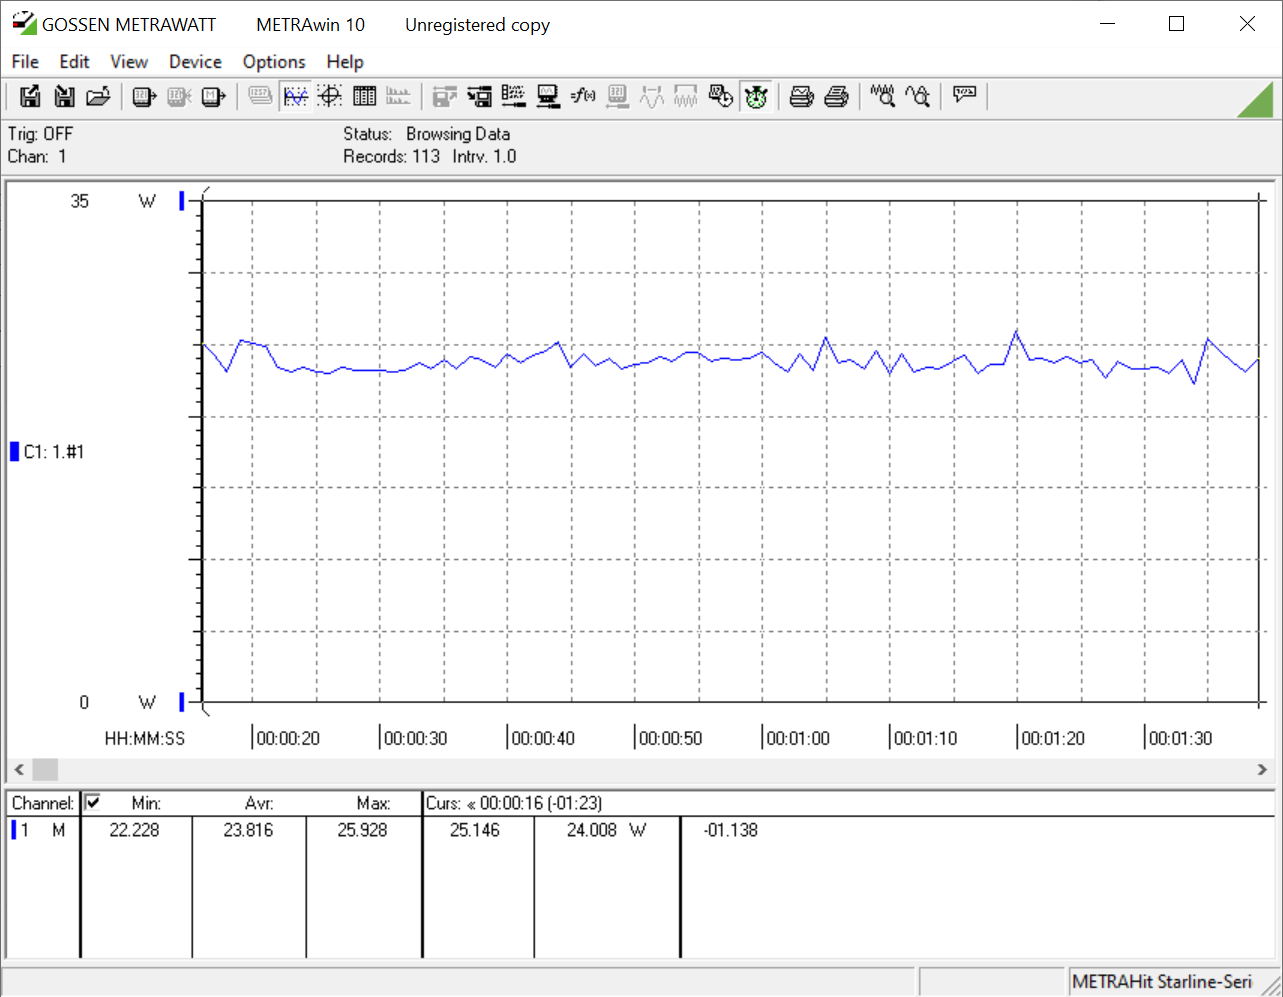Open the Options menu
1283x997 pixels.
[x=274, y=61]
